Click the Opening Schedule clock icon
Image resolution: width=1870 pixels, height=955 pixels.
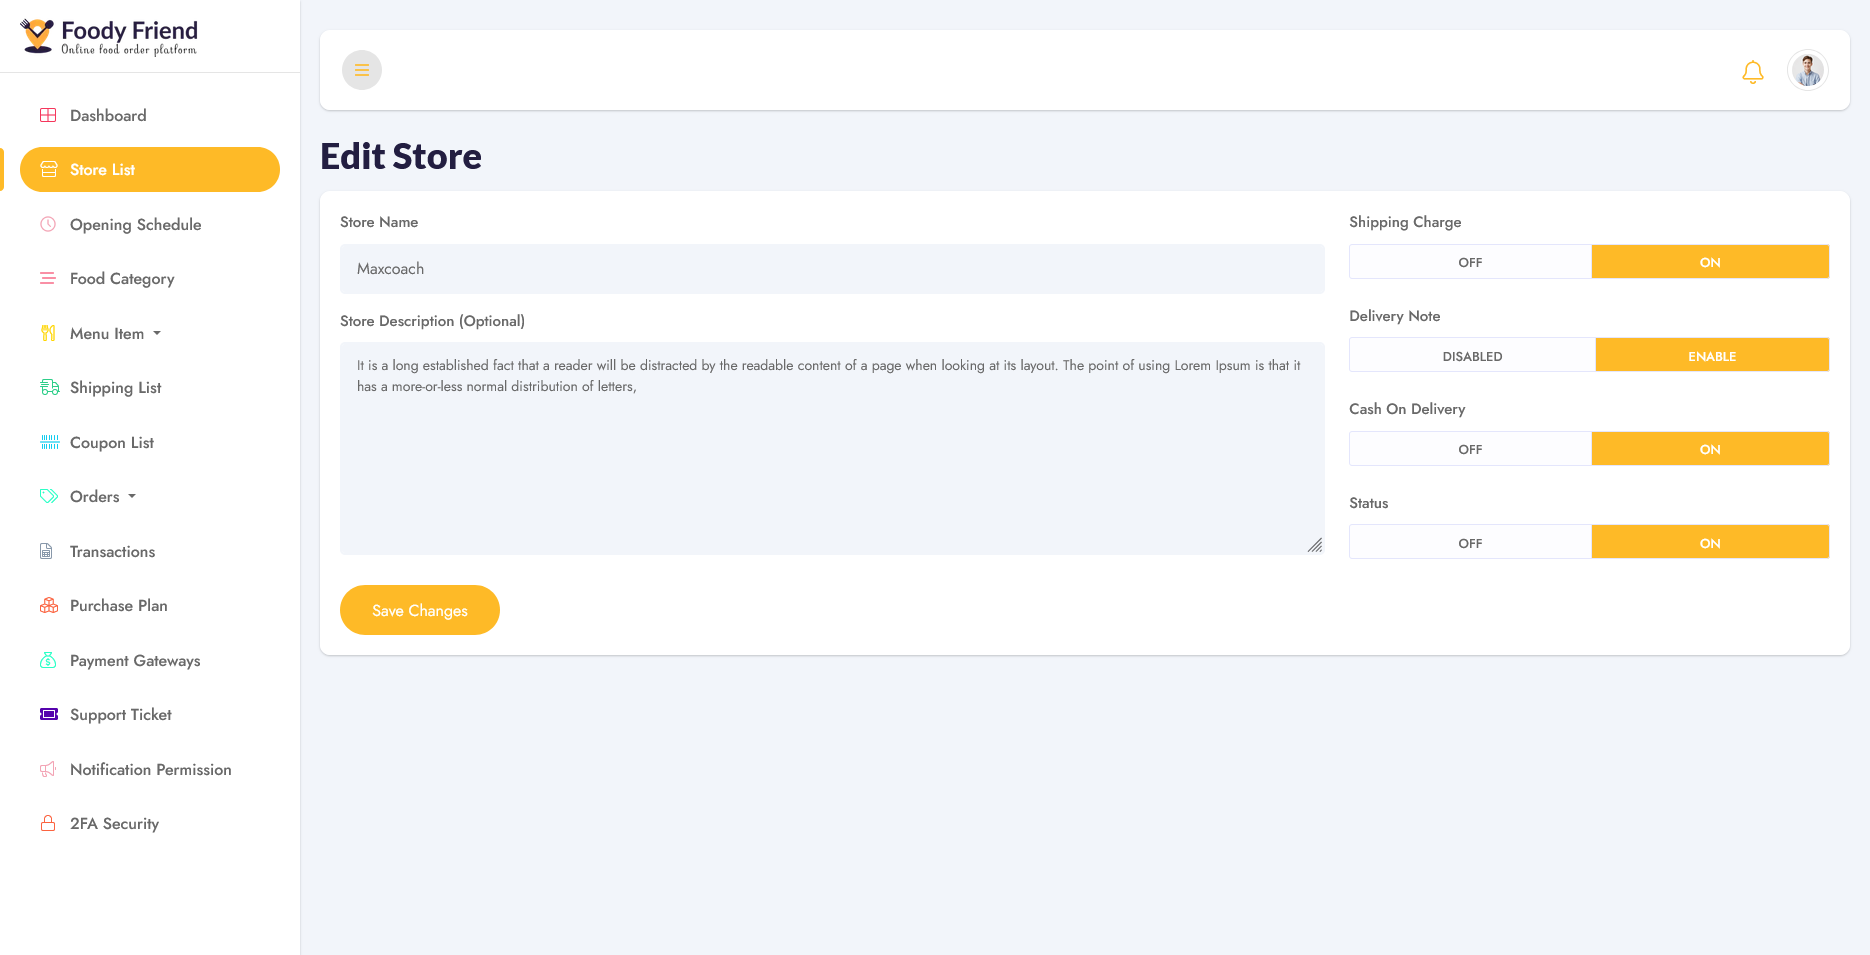pyautogui.click(x=48, y=224)
